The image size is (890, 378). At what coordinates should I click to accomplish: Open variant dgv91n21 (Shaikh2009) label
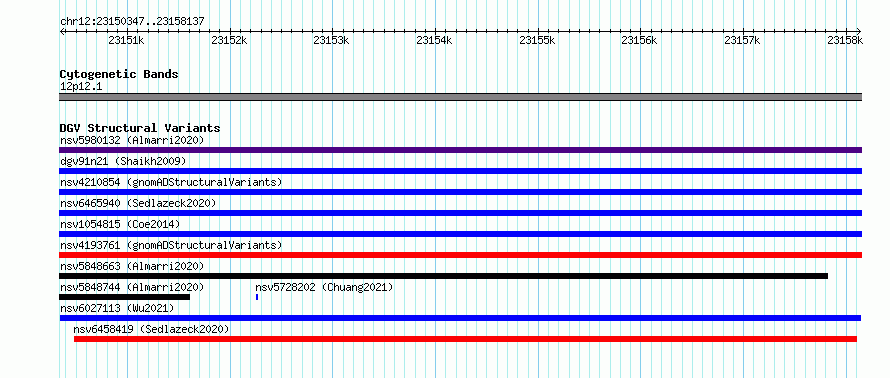click(x=123, y=161)
